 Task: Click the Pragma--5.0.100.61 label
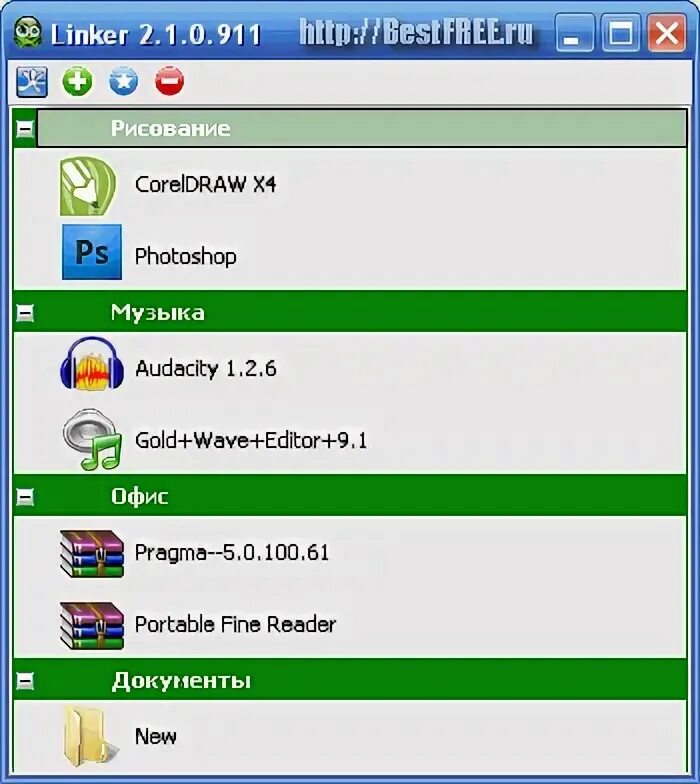tap(232, 553)
